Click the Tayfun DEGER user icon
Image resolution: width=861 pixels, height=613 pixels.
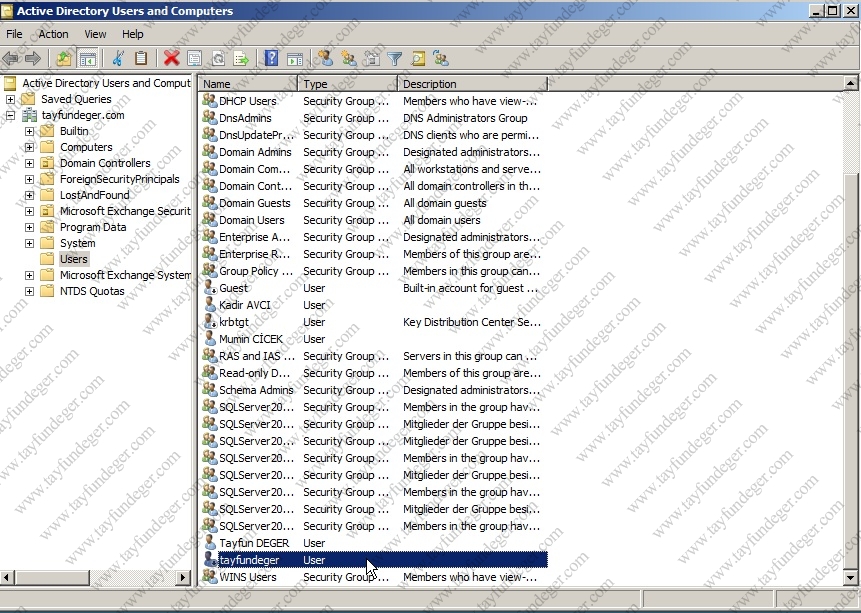(x=210, y=543)
